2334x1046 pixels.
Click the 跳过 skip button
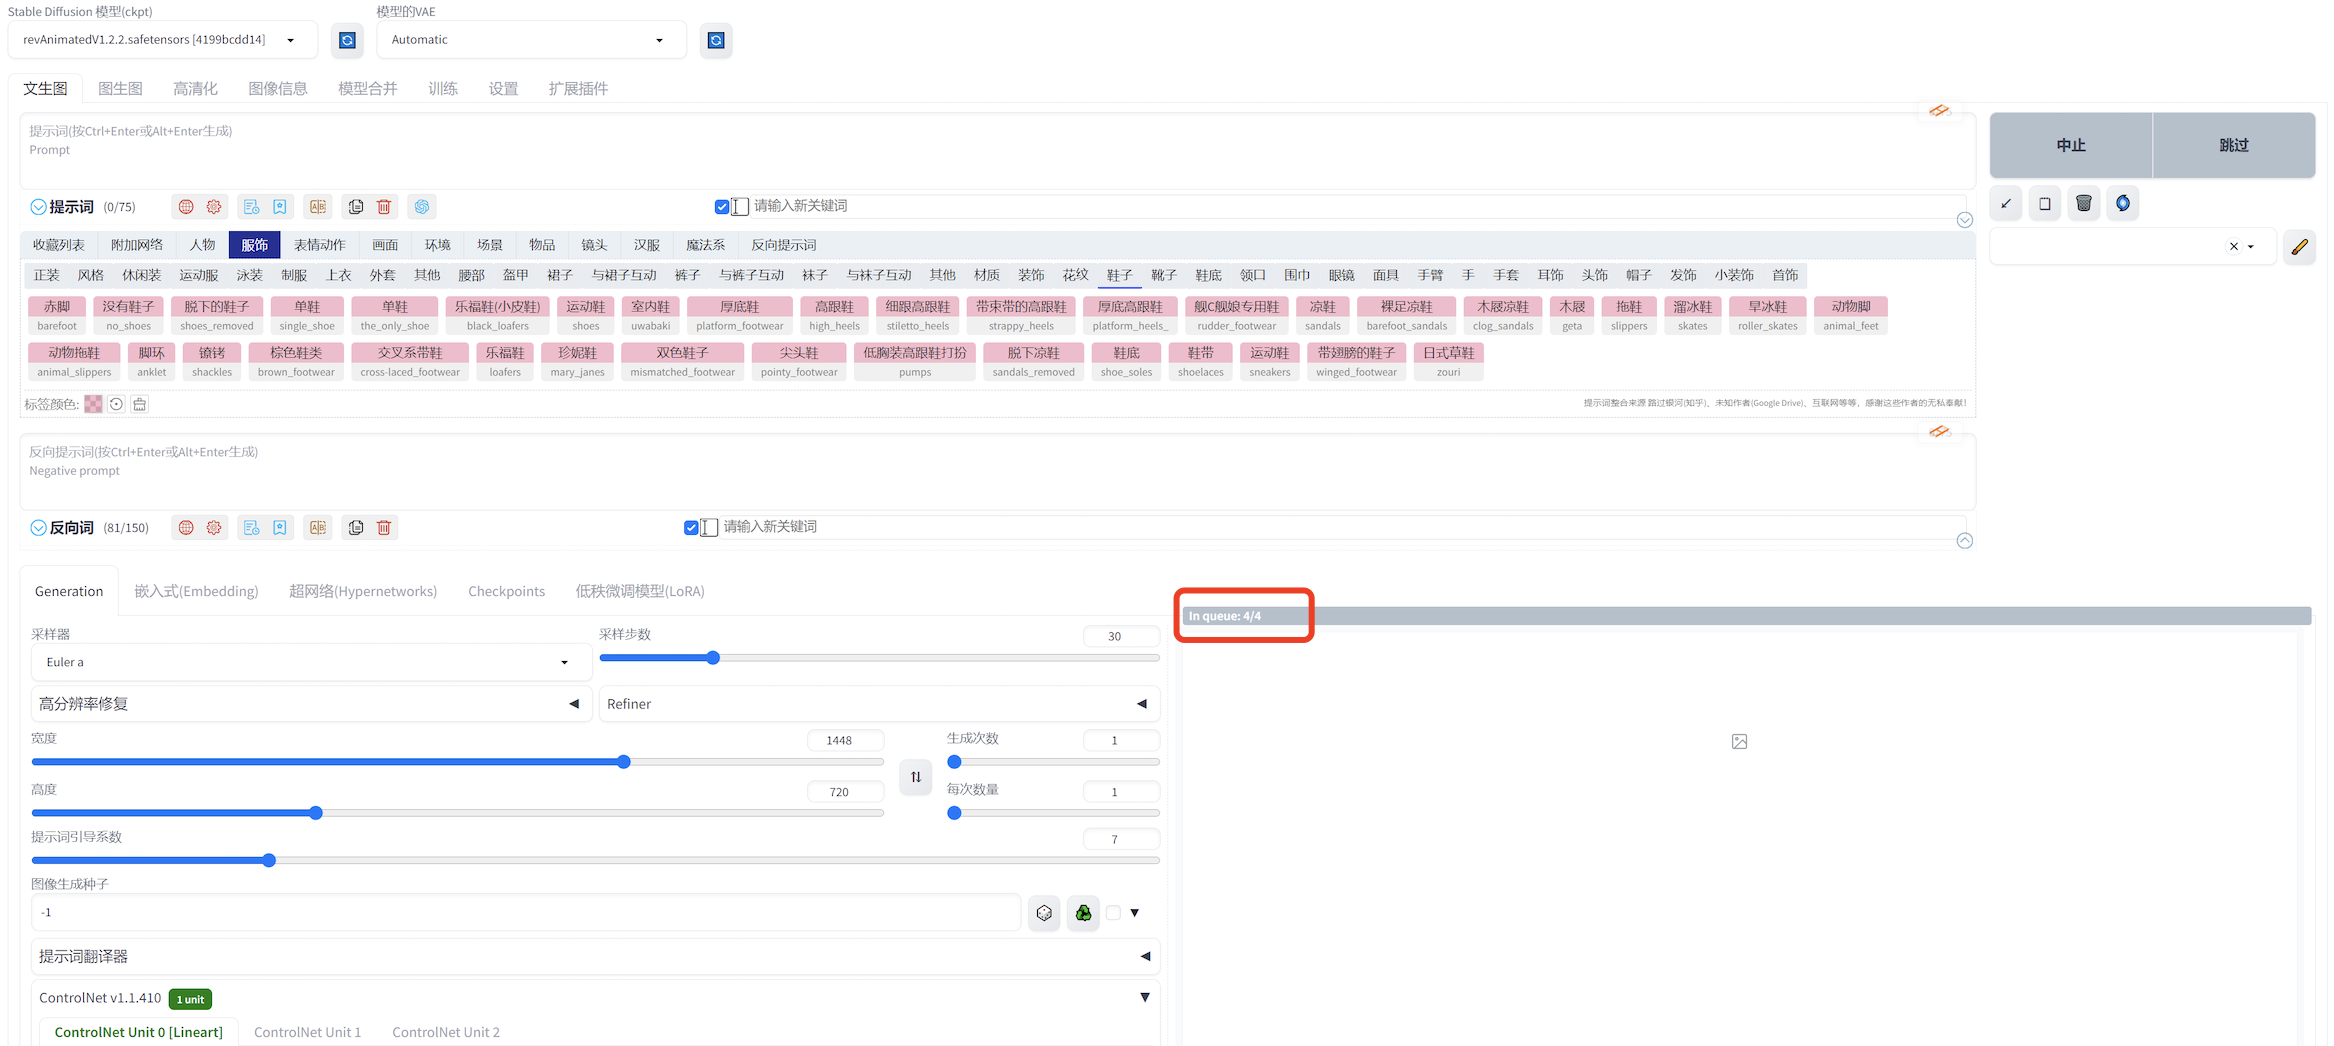2234,145
